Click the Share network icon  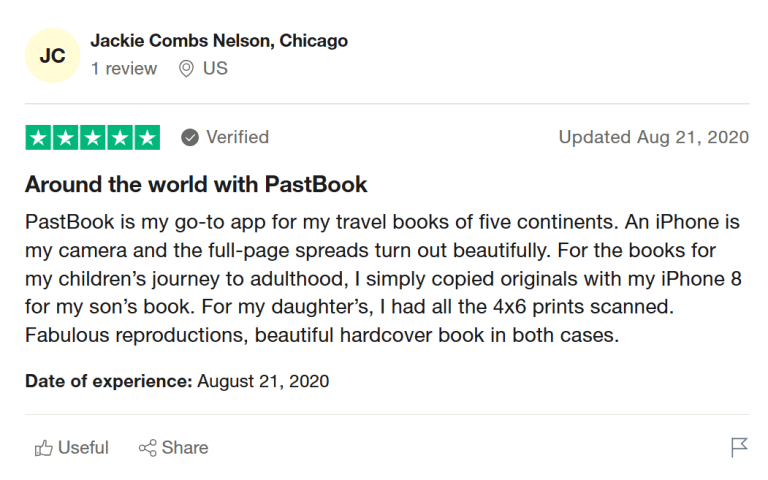click(x=148, y=448)
